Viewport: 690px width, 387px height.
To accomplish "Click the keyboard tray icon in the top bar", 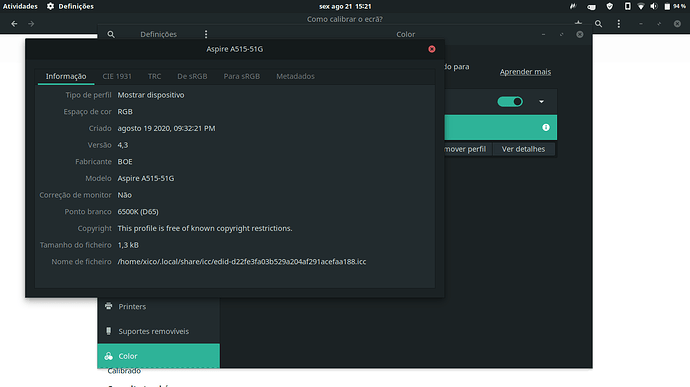I will (x=591, y=6).
